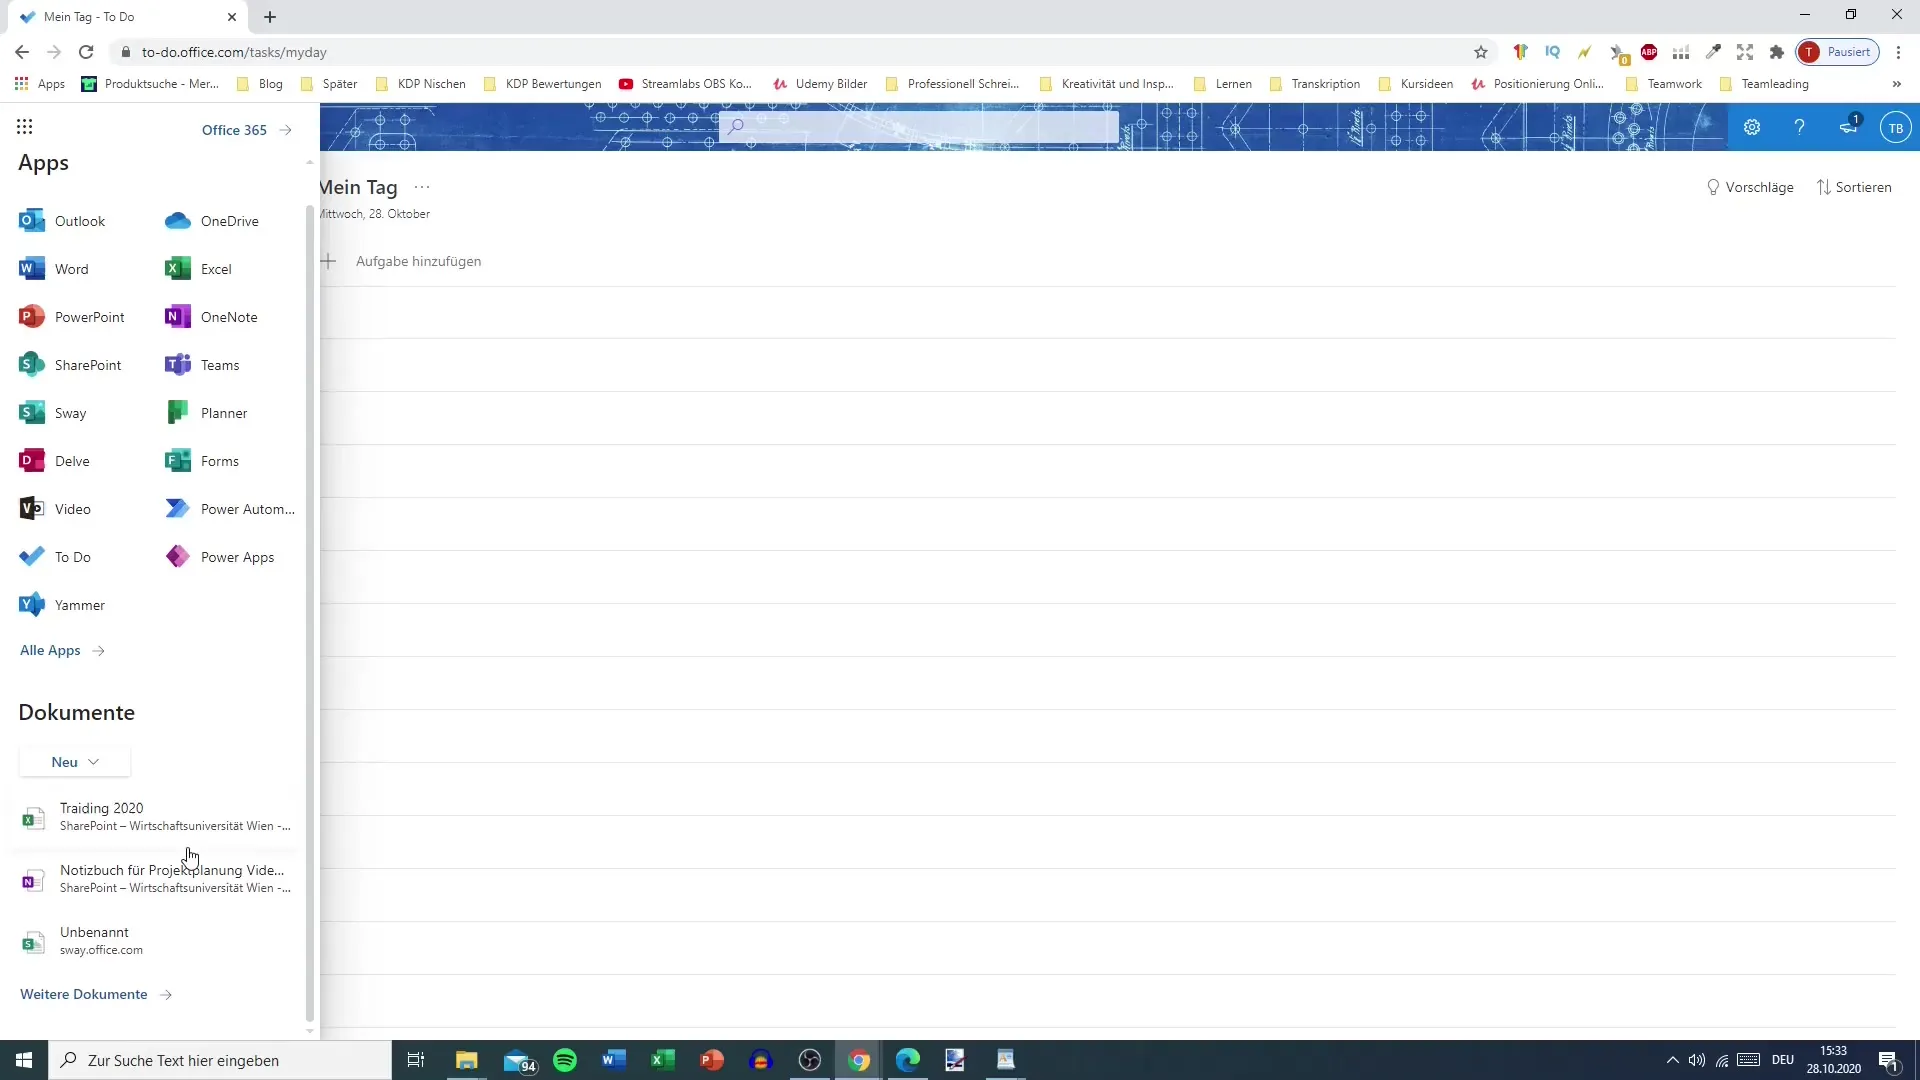Open Weitere Dokumente
Image resolution: width=1920 pixels, height=1080 pixels.
pyautogui.click(x=96, y=994)
